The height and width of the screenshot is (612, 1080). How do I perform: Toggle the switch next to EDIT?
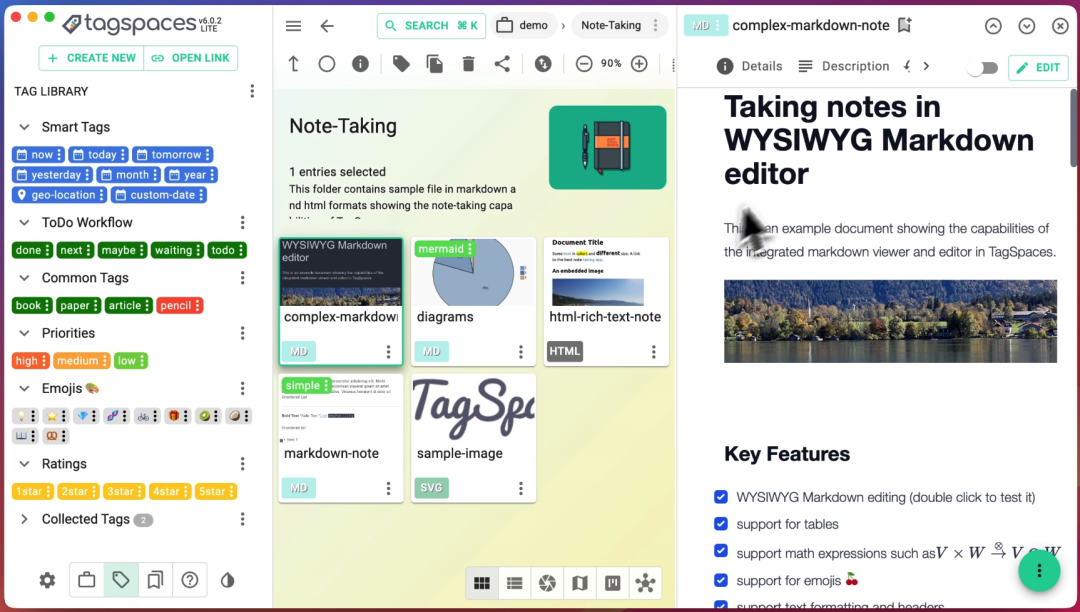[x=982, y=67]
